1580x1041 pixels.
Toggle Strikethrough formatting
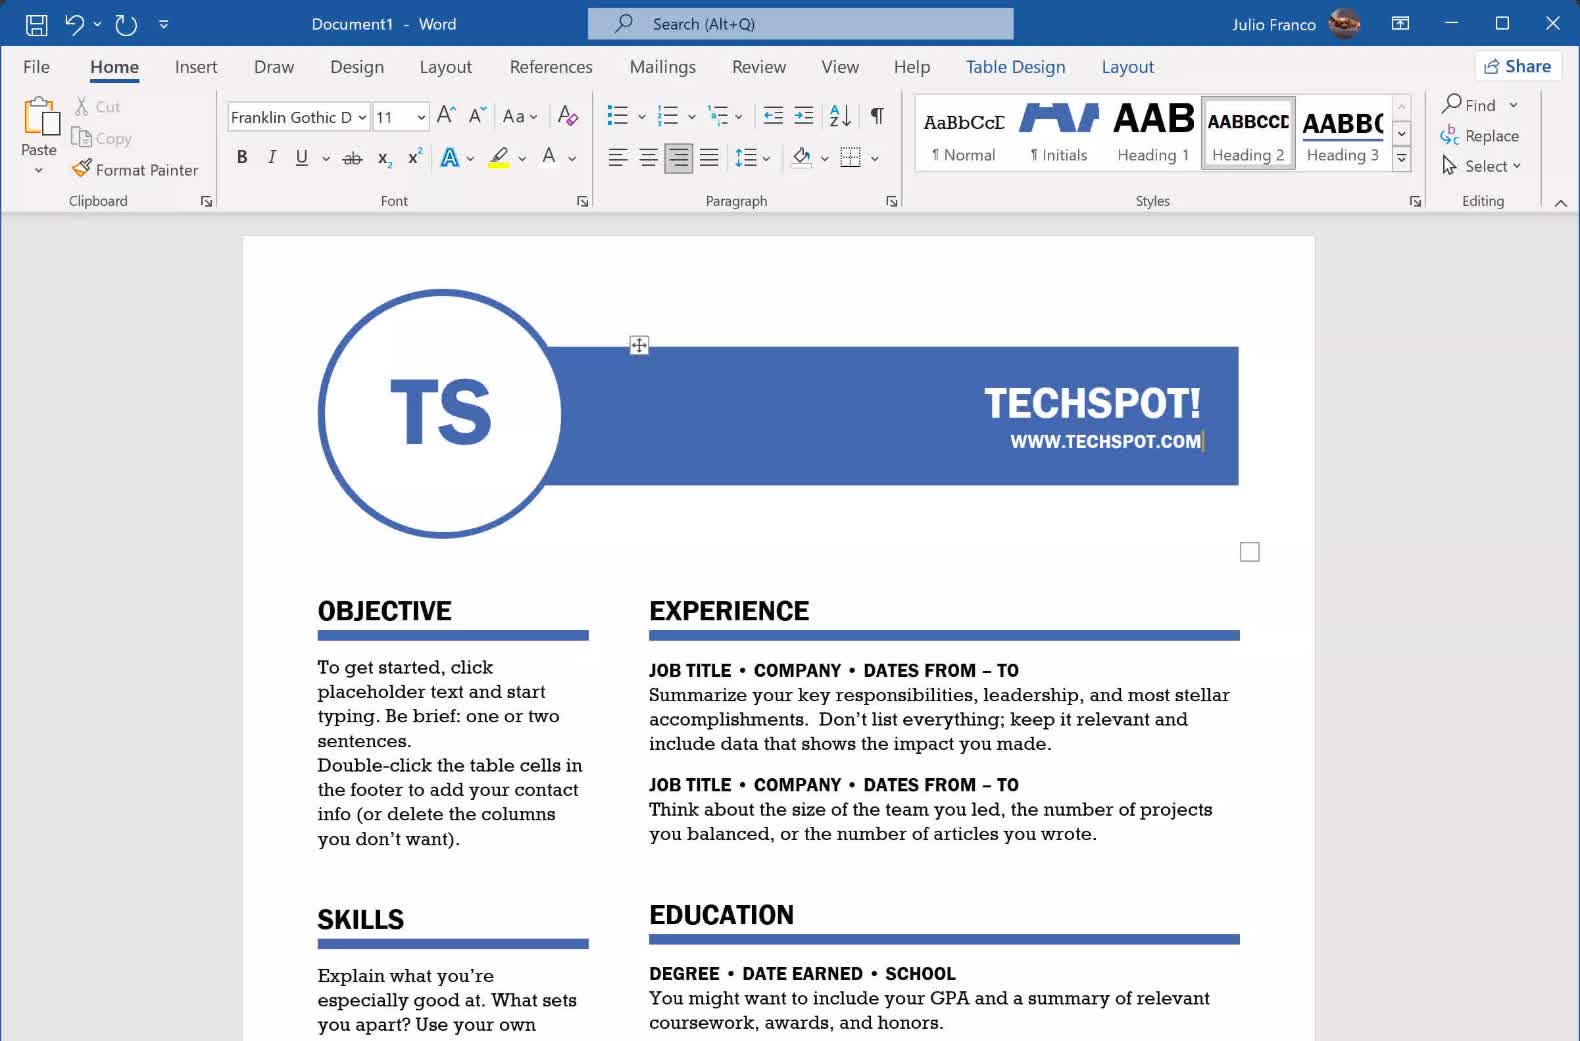coord(352,158)
